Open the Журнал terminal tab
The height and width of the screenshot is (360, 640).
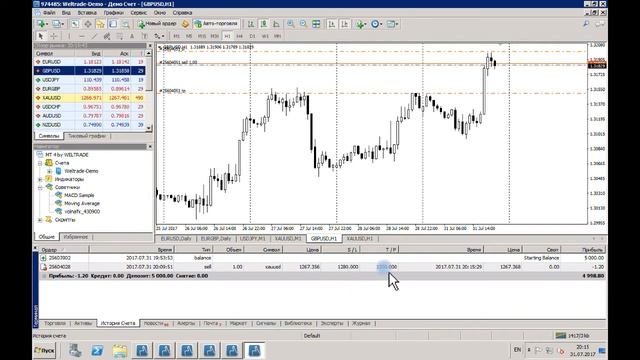click(x=361, y=323)
